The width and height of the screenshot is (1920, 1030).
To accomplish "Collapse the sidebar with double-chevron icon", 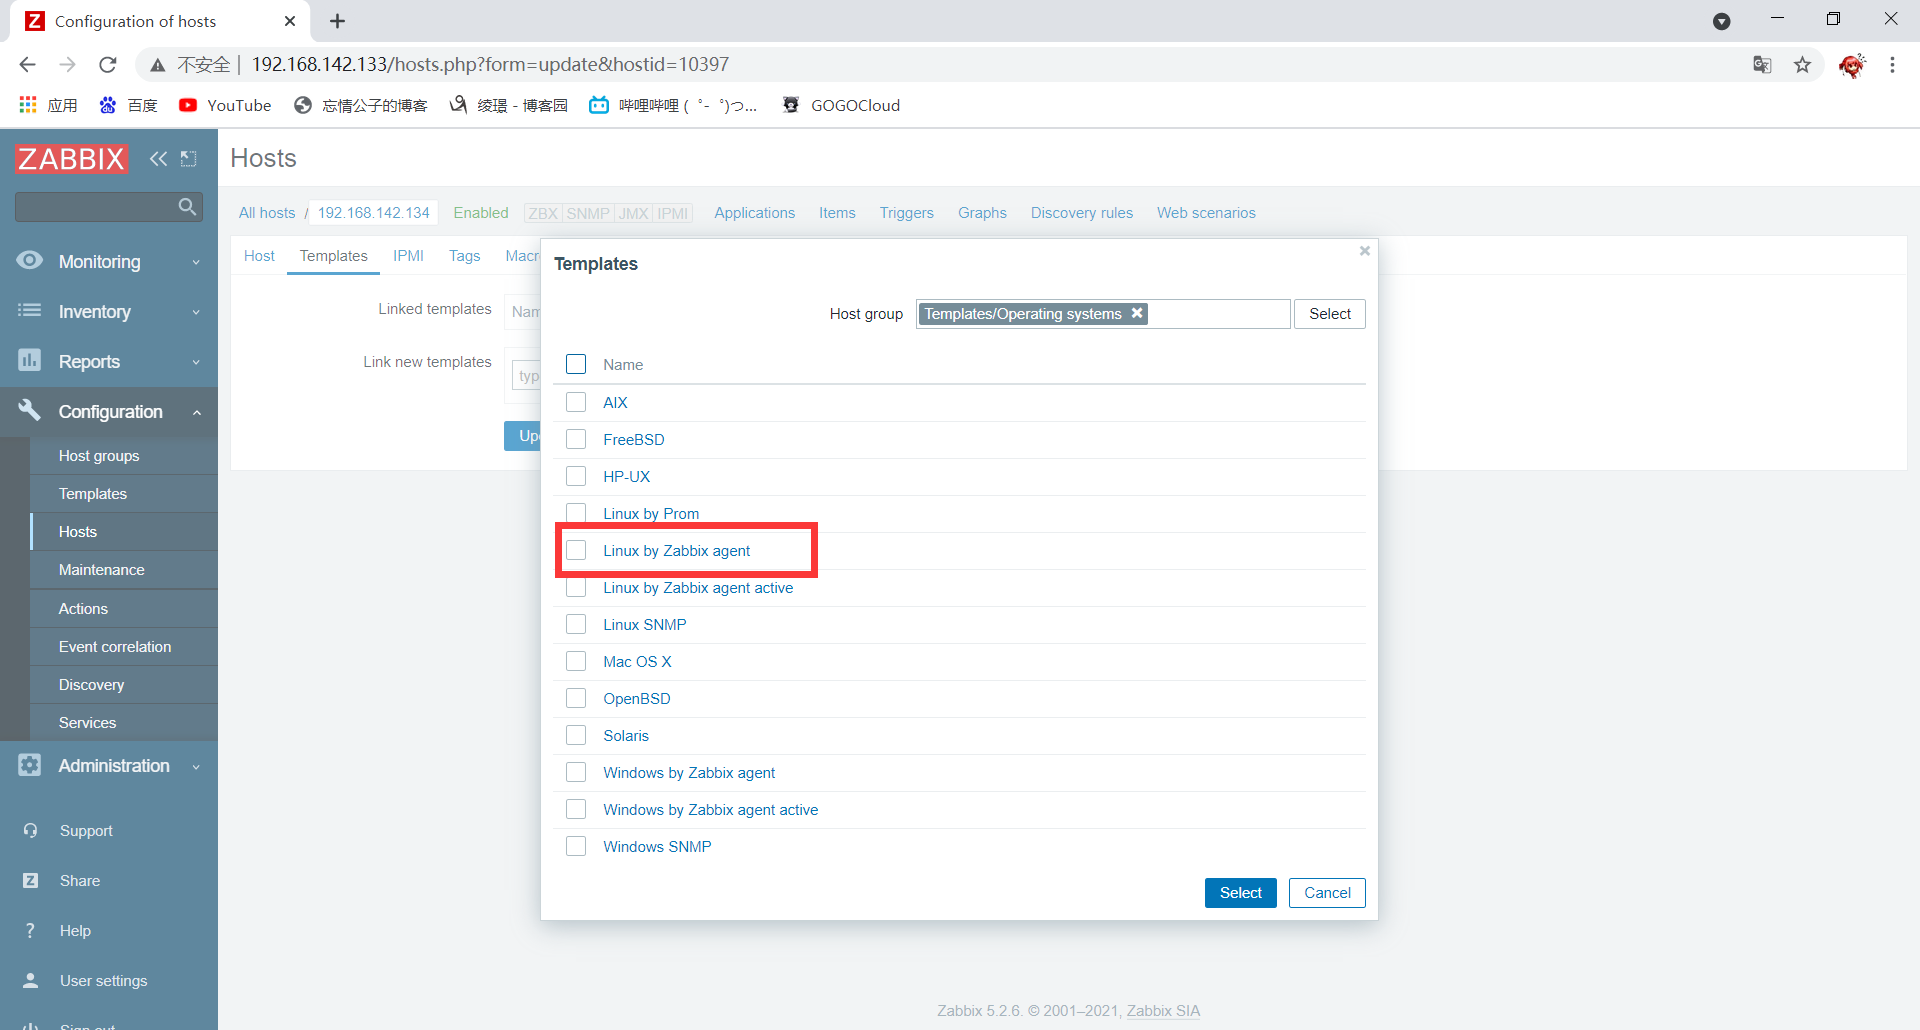I will point(158,158).
